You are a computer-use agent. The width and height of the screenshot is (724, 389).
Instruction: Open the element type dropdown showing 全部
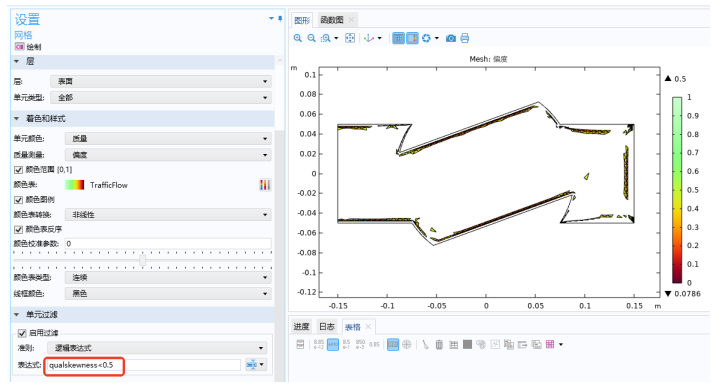[161, 97]
